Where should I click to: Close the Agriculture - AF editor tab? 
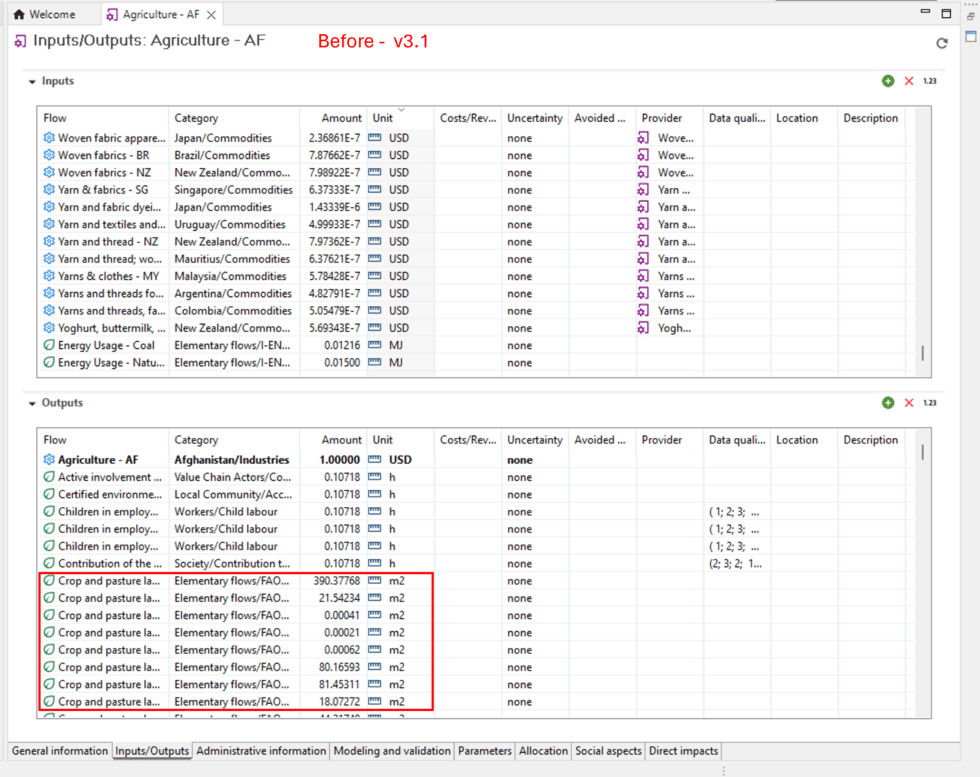pyautogui.click(x=212, y=15)
